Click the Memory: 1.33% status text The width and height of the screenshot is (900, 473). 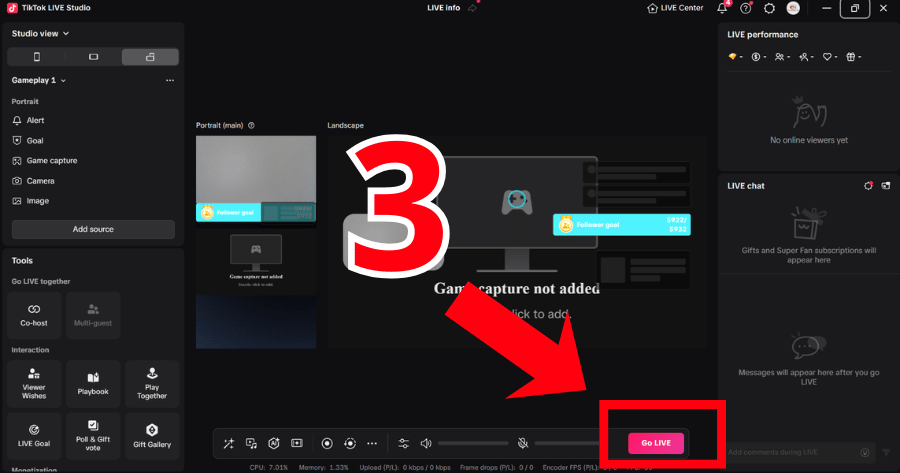324,467
